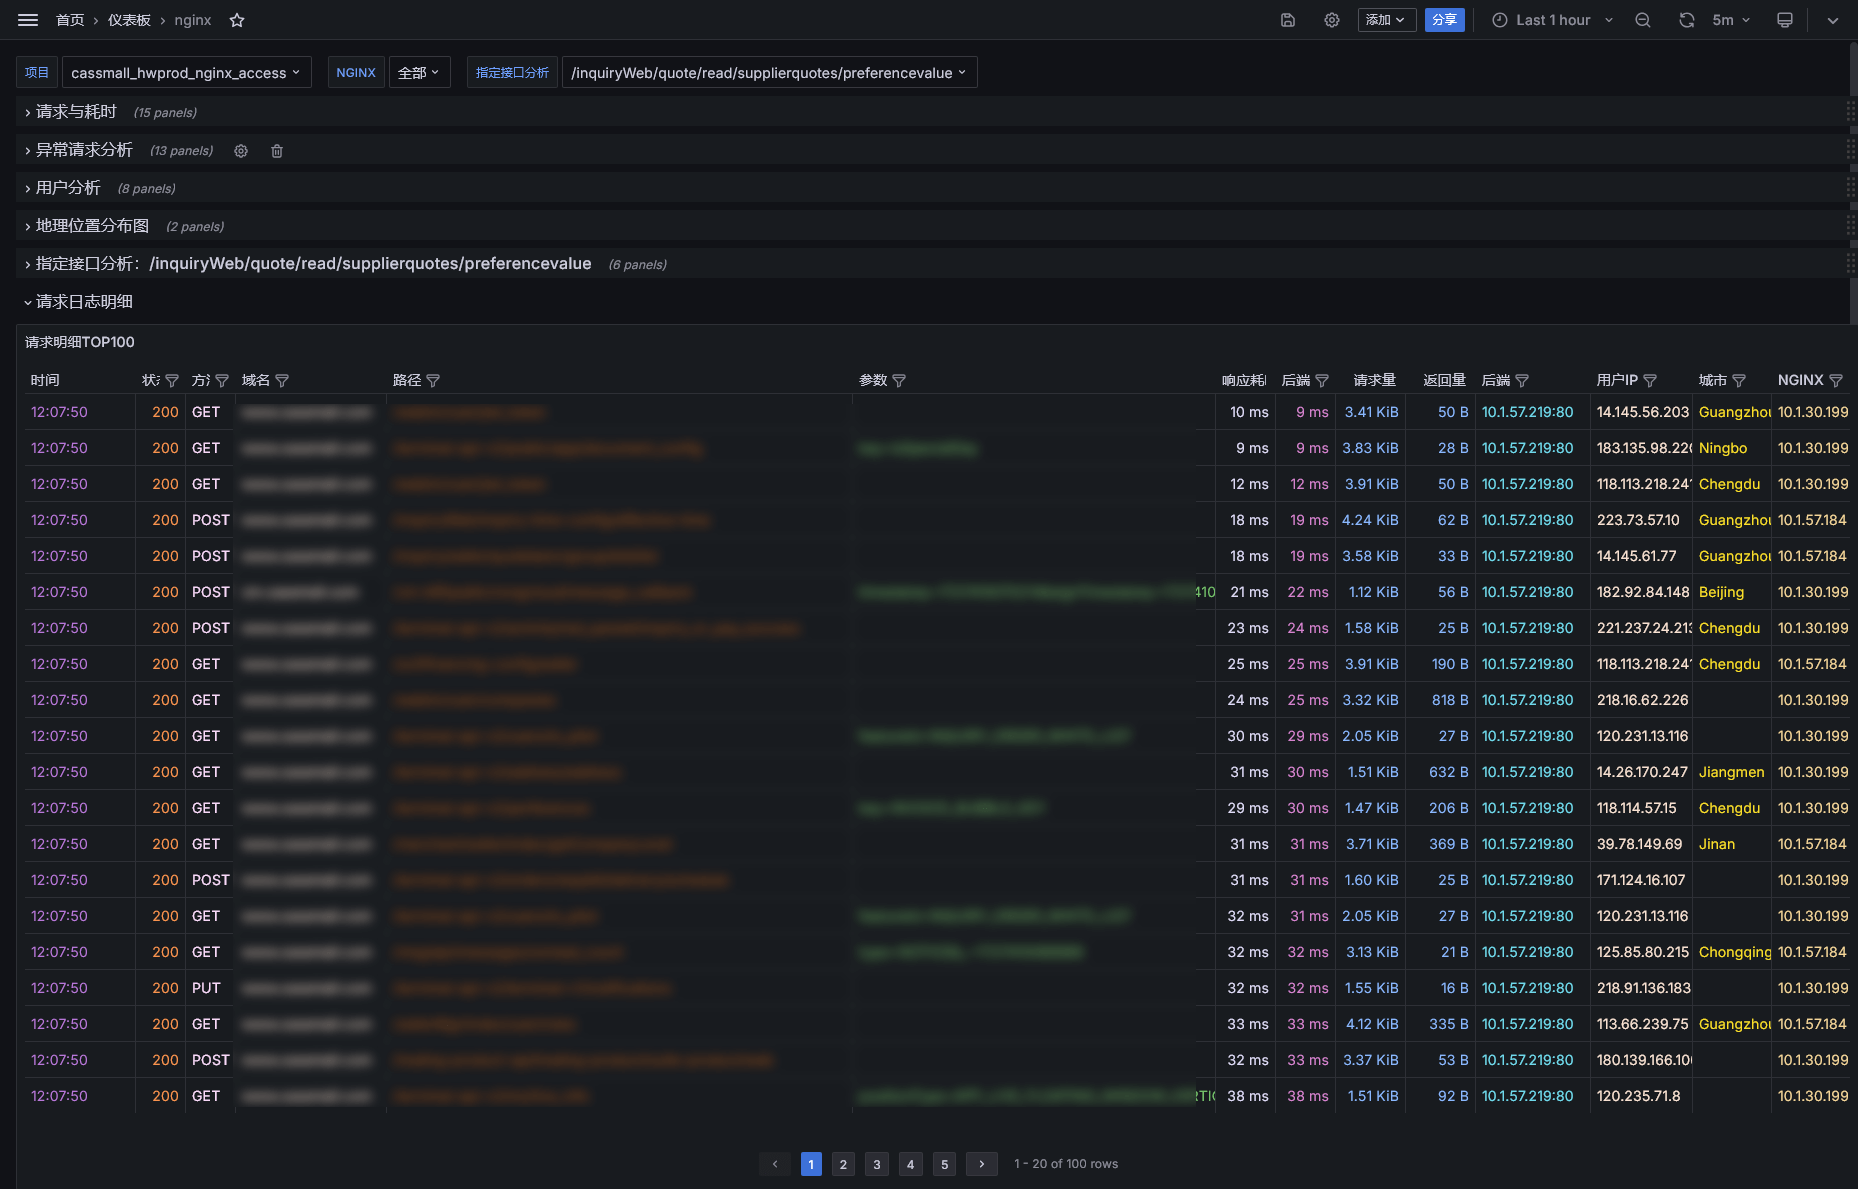The height and width of the screenshot is (1189, 1858).
Task: Filter the 域名 column
Action: tap(282, 381)
